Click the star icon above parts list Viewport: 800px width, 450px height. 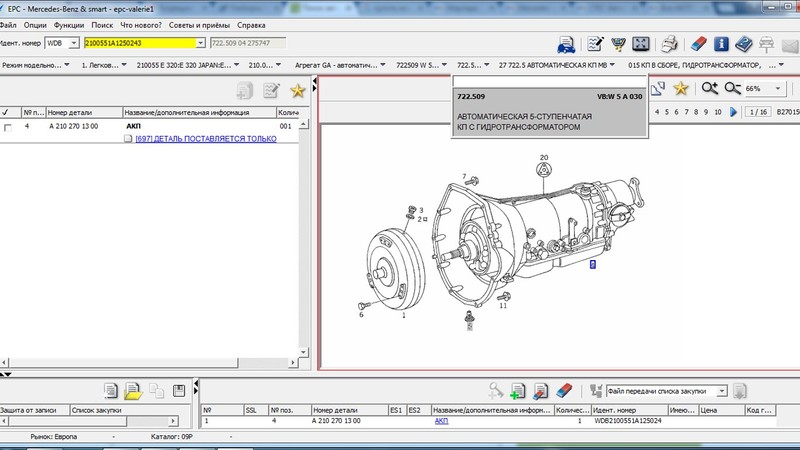tap(297, 91)
